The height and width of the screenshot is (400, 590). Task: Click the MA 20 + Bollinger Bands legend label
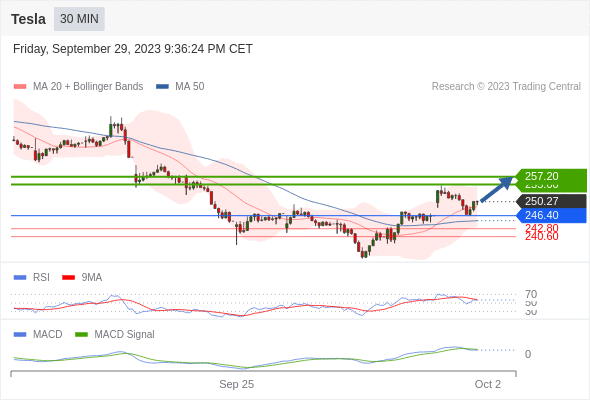tap(88, 87)
